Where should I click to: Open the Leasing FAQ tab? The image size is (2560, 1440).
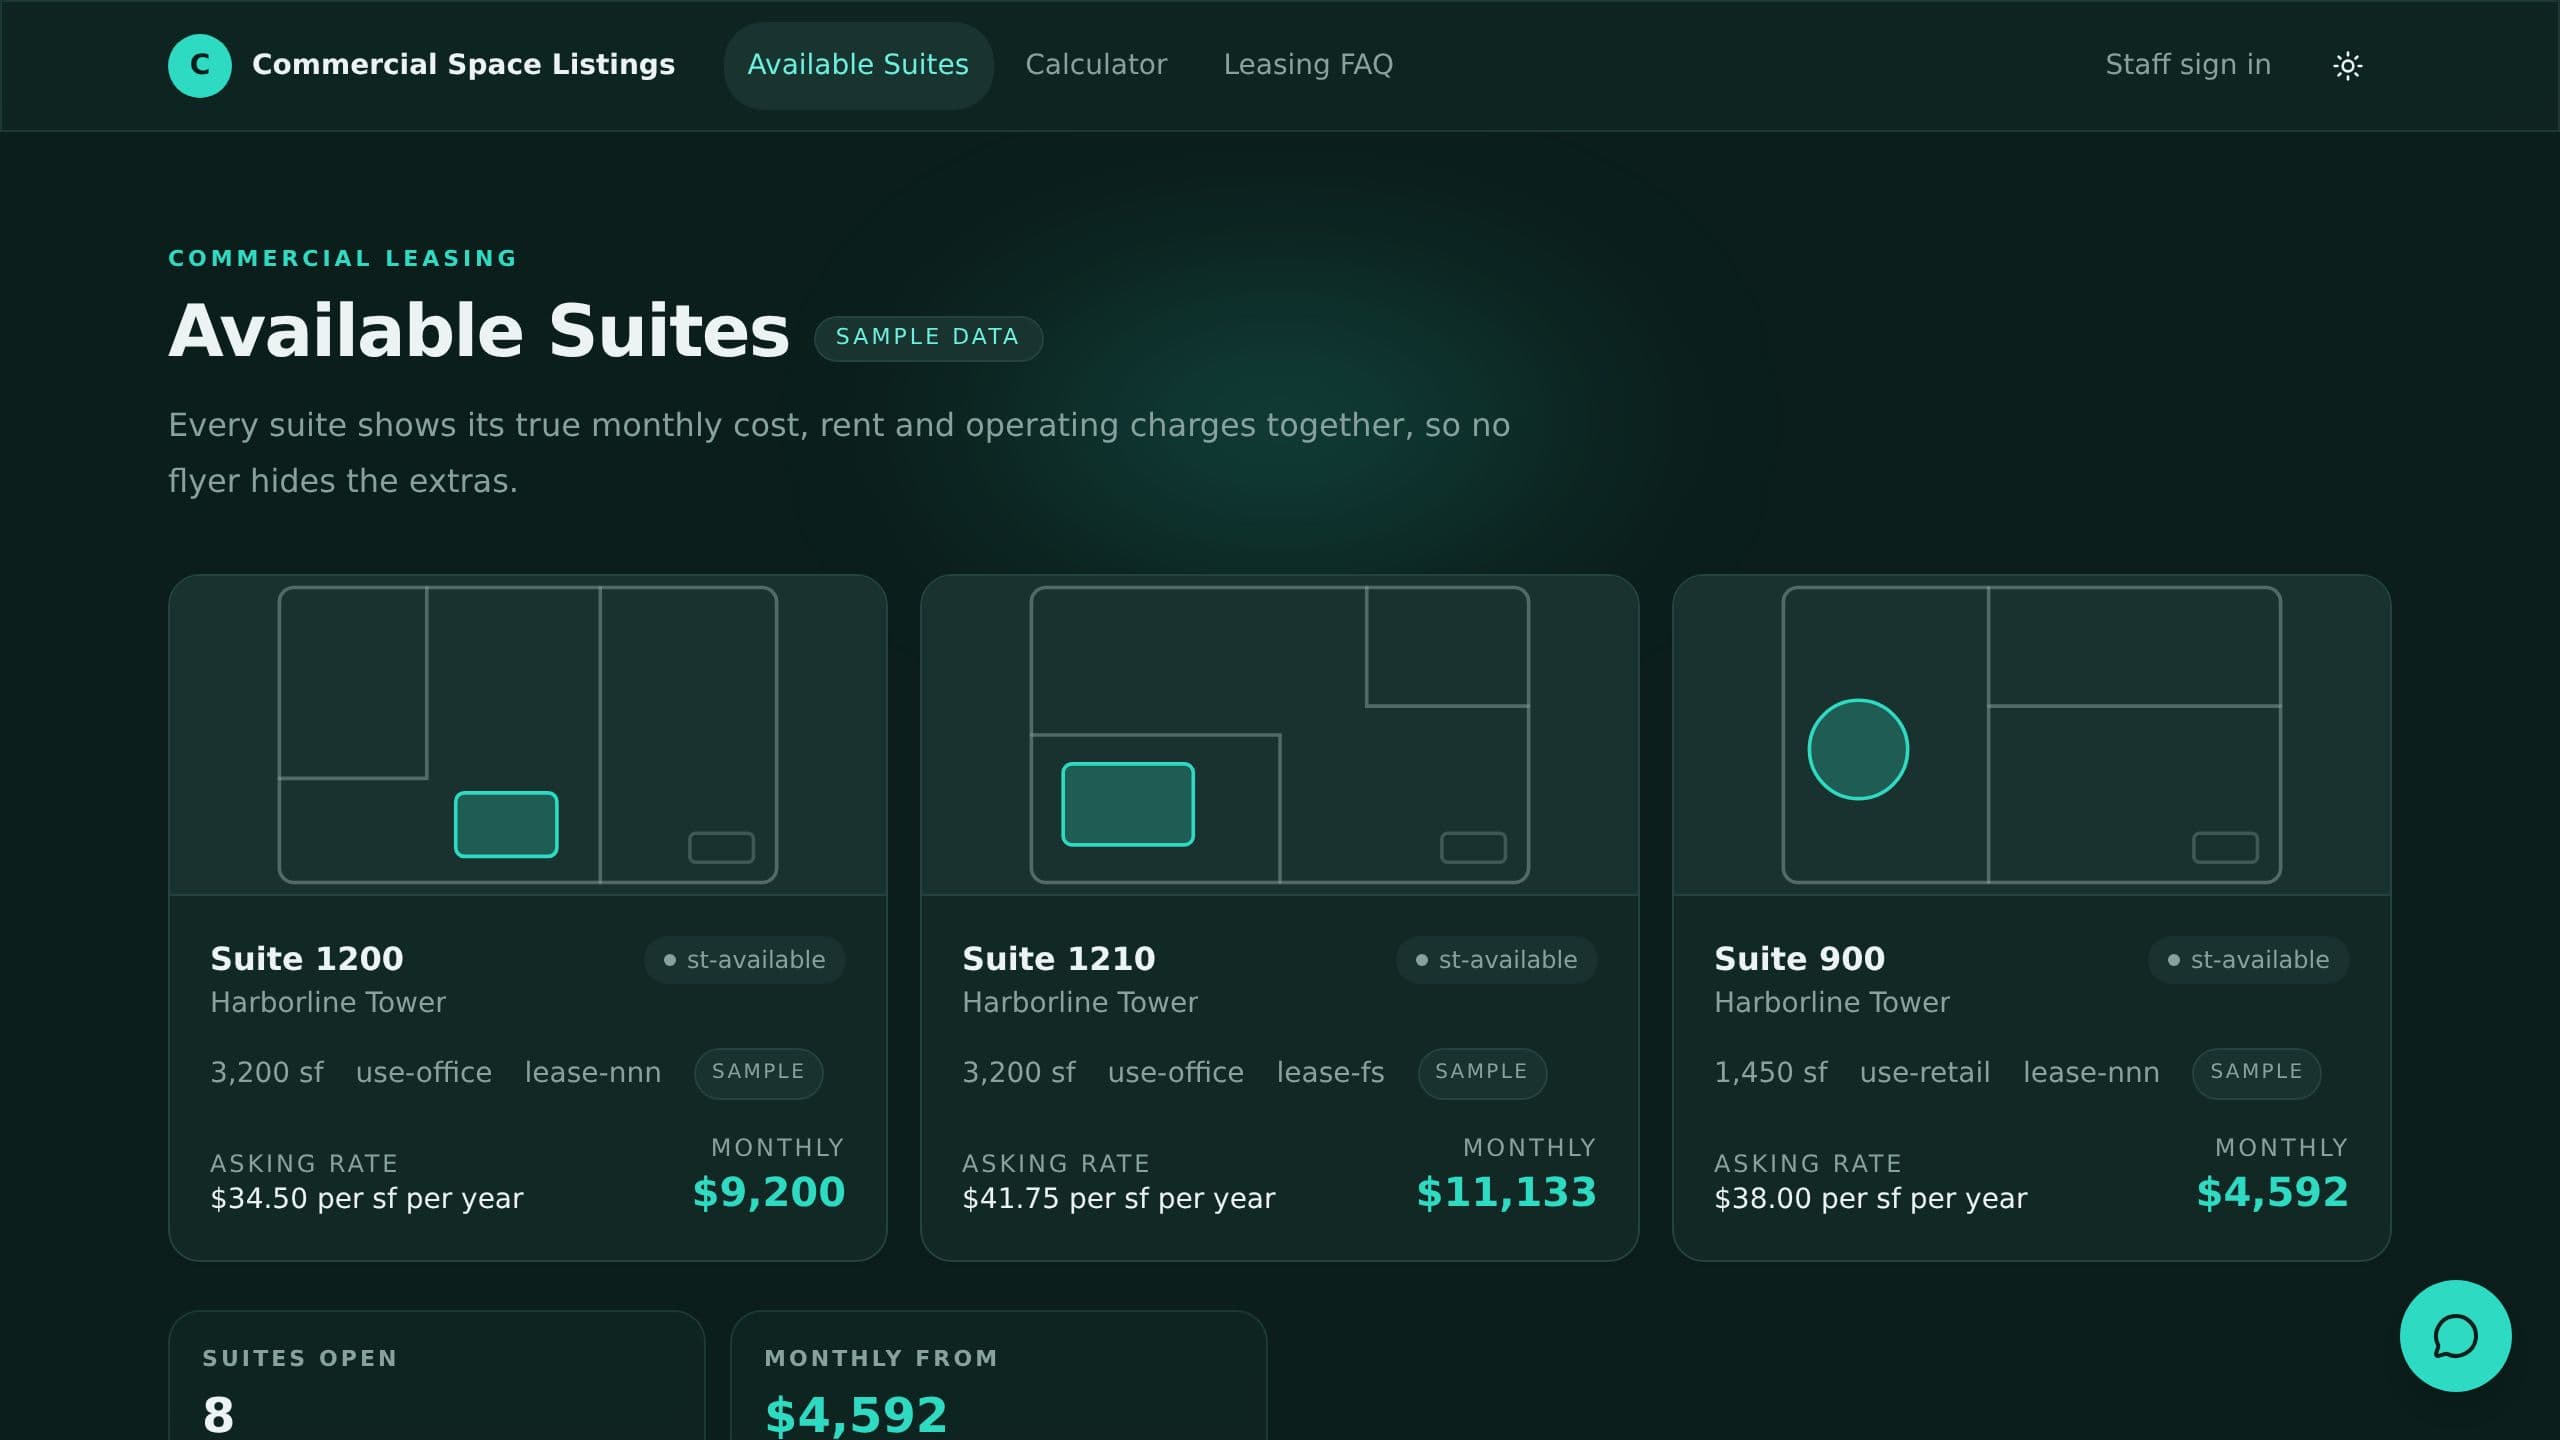[1308, 65]
